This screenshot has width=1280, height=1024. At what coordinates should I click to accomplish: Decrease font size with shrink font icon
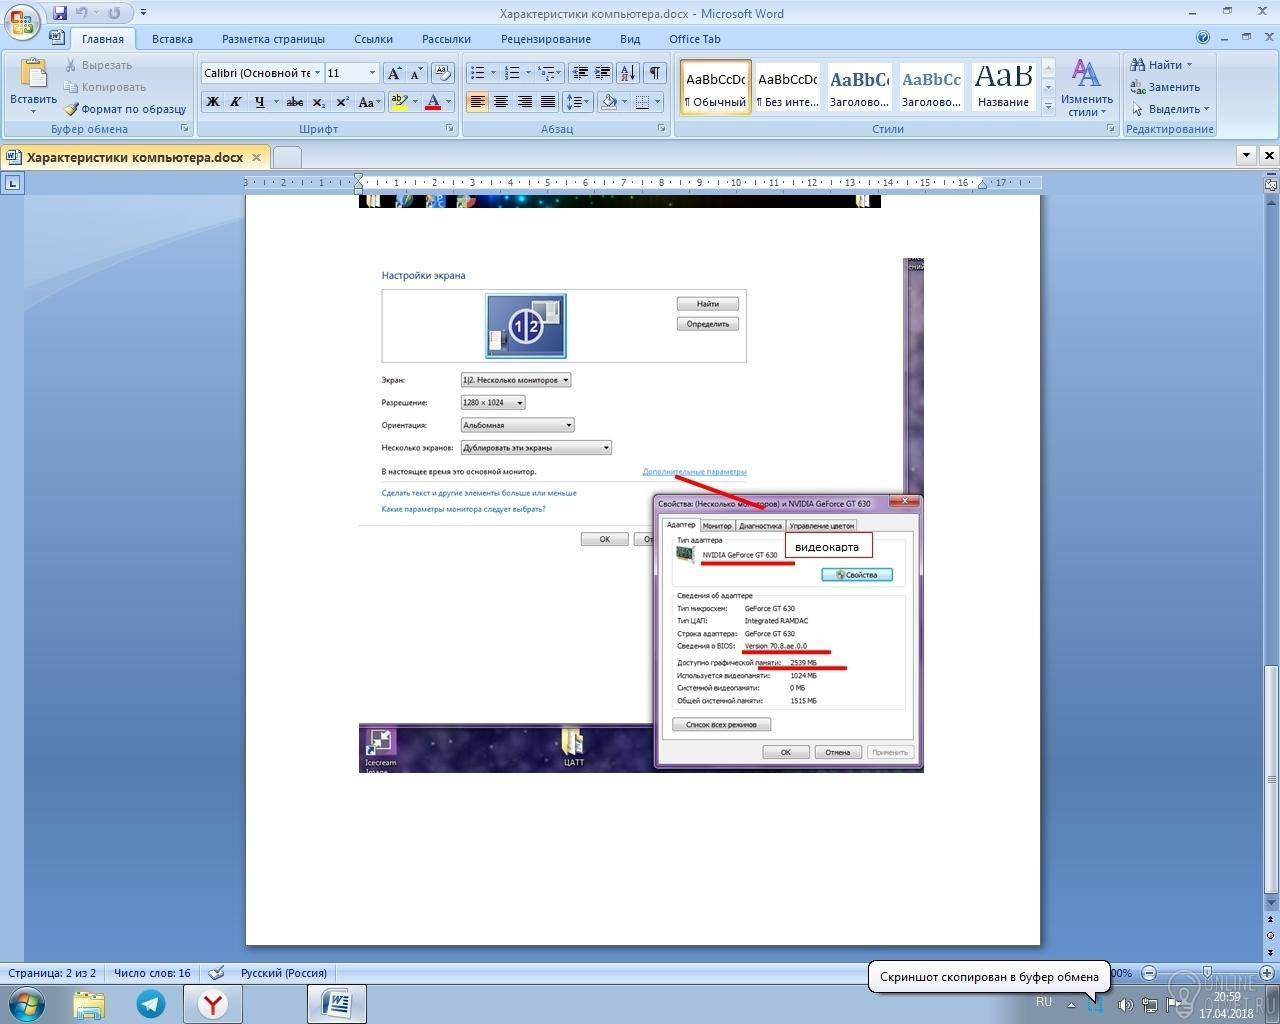(x=416, y=73)
